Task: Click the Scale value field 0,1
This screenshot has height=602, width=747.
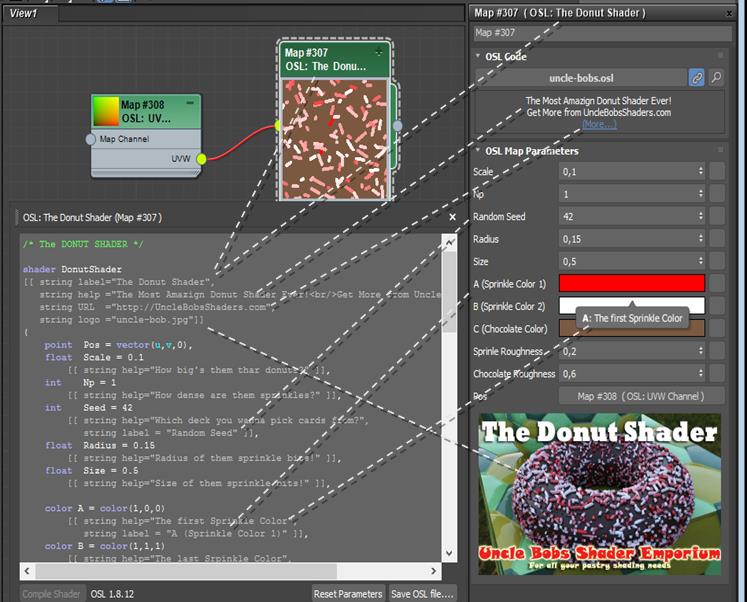Action: click(628, 171)
